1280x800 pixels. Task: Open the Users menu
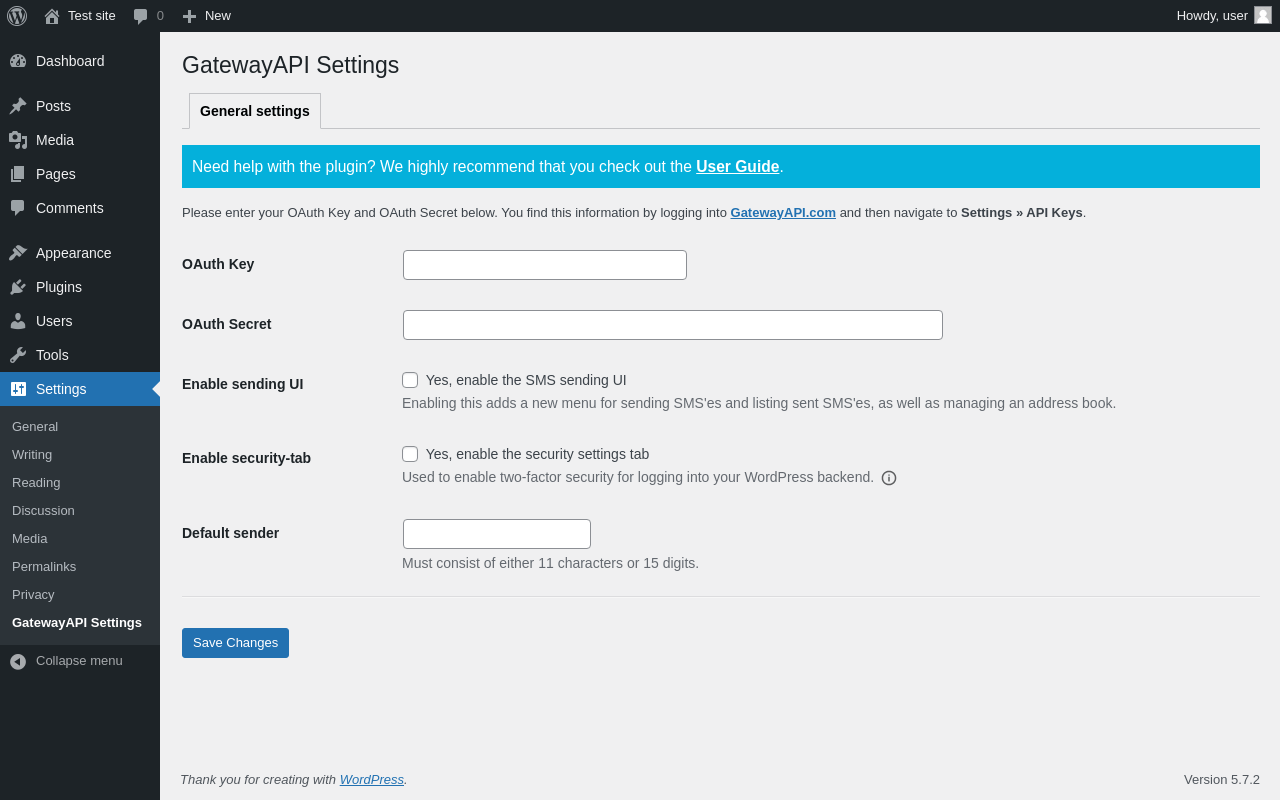coord(80,321)
